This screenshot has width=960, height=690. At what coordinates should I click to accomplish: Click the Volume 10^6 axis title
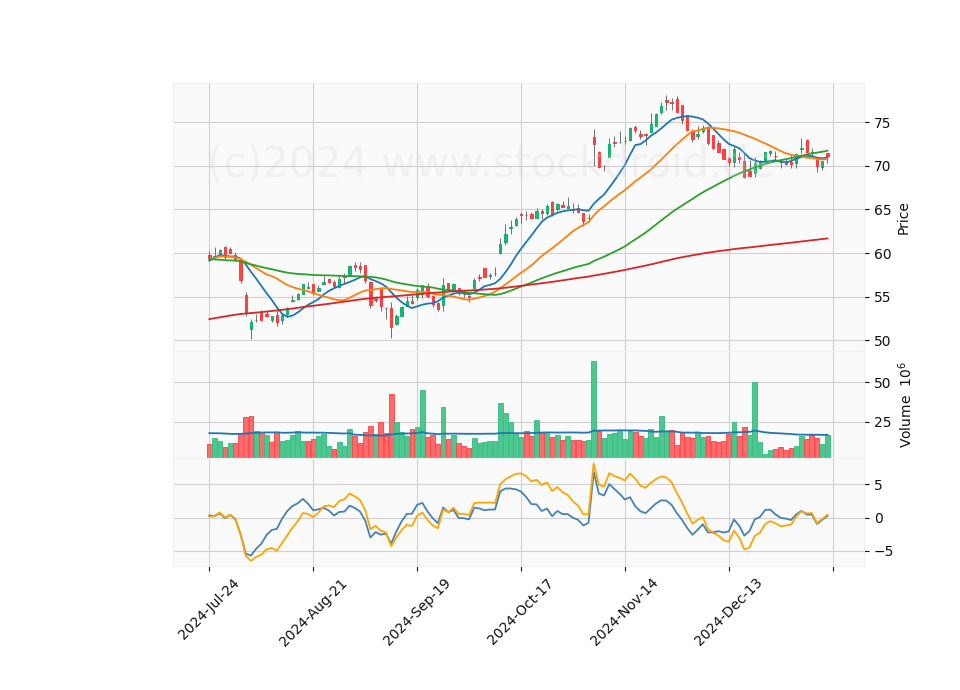click(904, 405)
